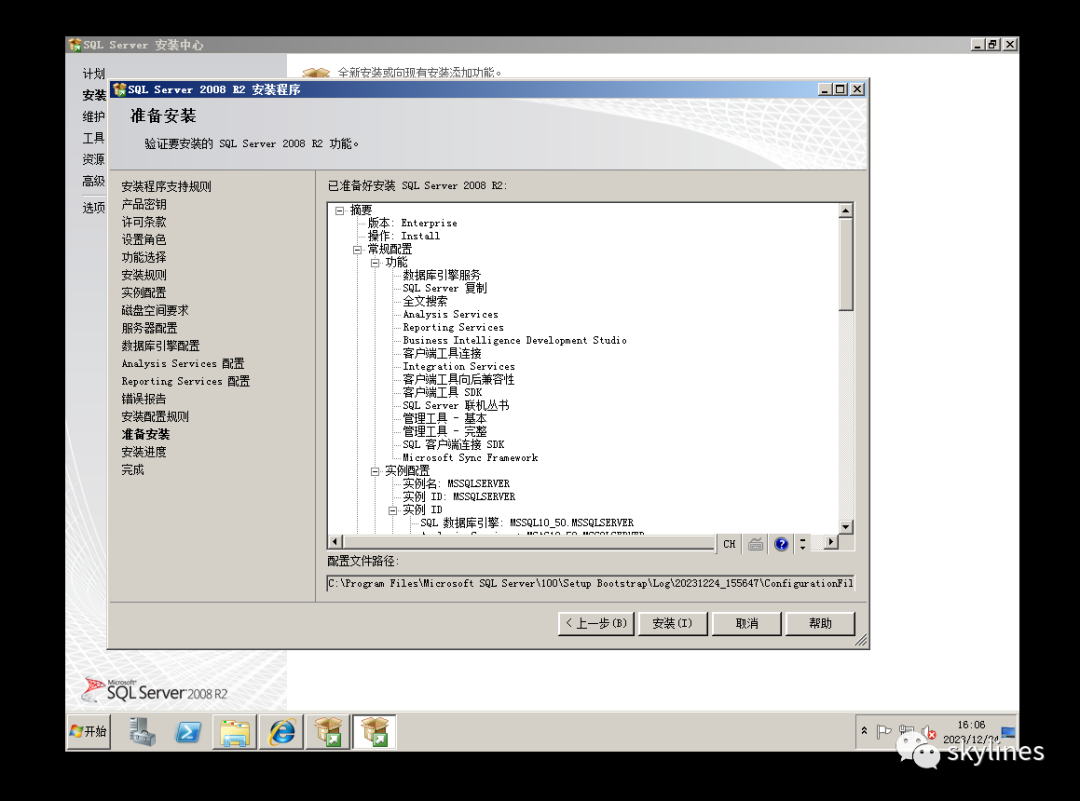This screenshot has height=801, width=1080.
Task: Cancel setup with 取消 button
Action: [747, 623]
